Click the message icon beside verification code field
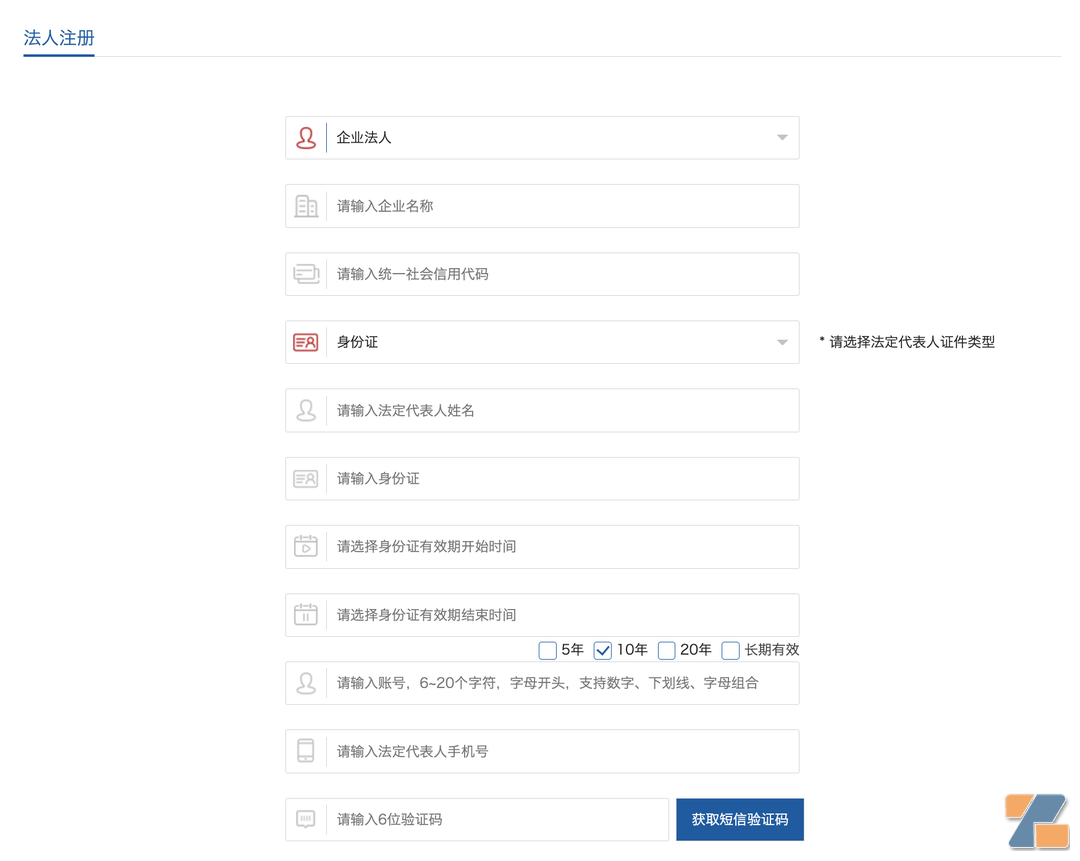The height and width of the screenshot is (861, 1080). coord(305,819)
